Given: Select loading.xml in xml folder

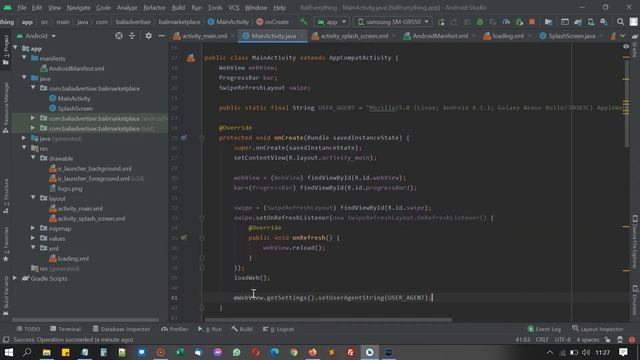Looking at the screenshot, I should [73, 258].
